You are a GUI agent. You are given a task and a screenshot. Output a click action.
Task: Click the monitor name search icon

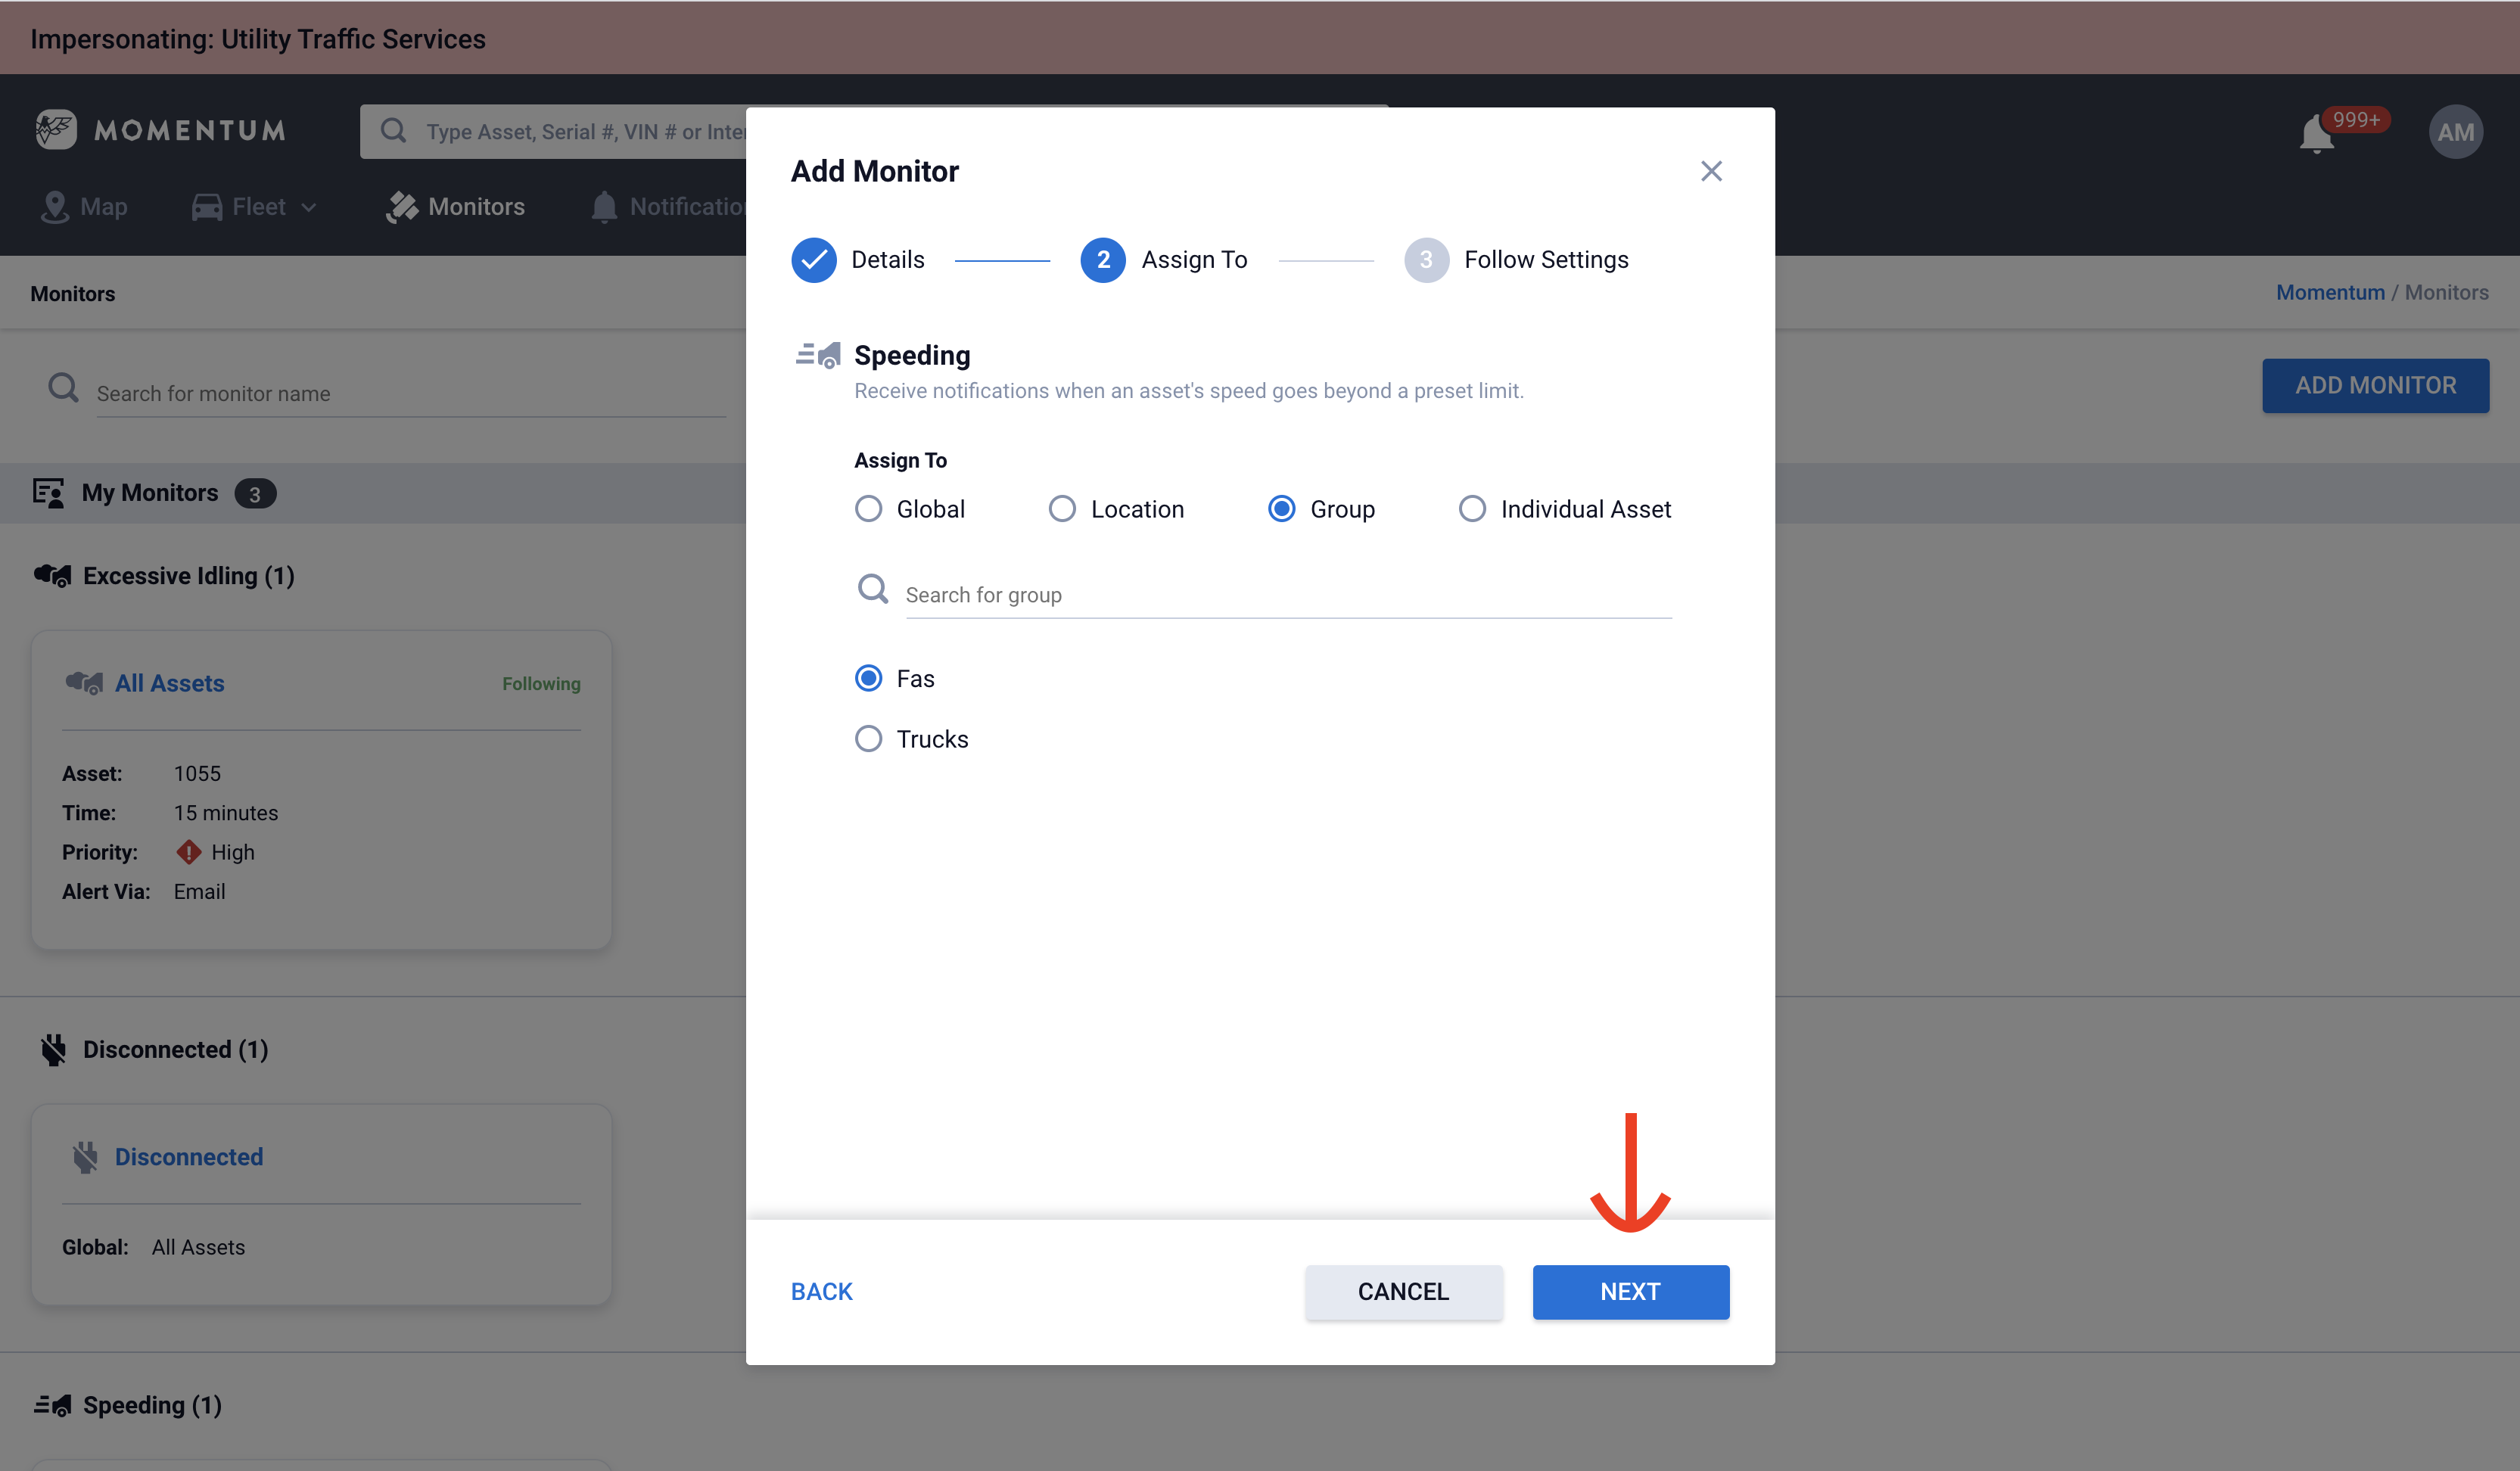(63, 388)
